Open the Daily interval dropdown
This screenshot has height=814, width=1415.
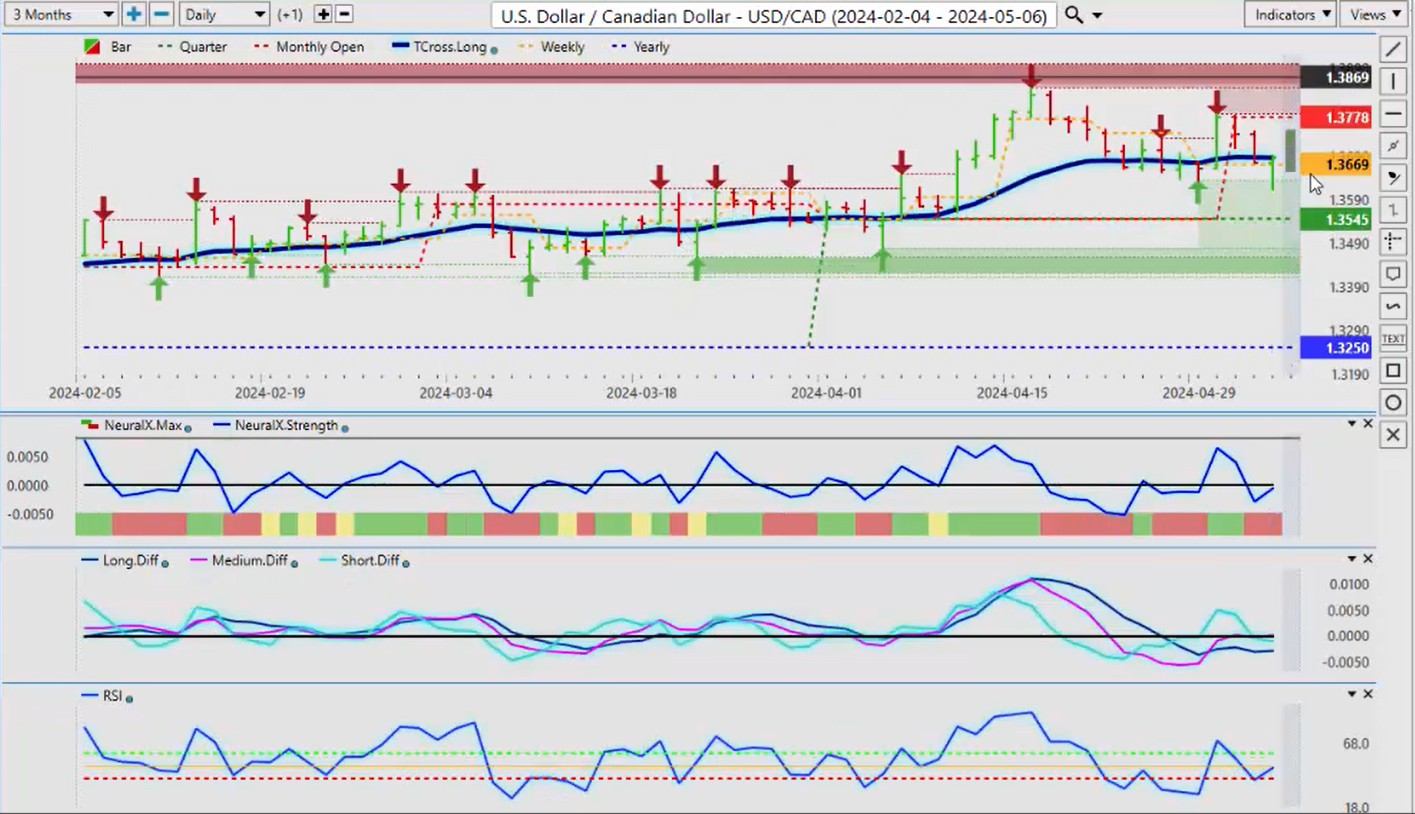pos(224,14)
